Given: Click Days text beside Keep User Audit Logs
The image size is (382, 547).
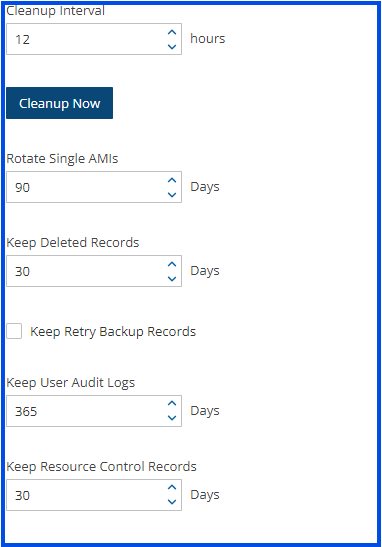Looking at the screenshot, I should 205,411.
